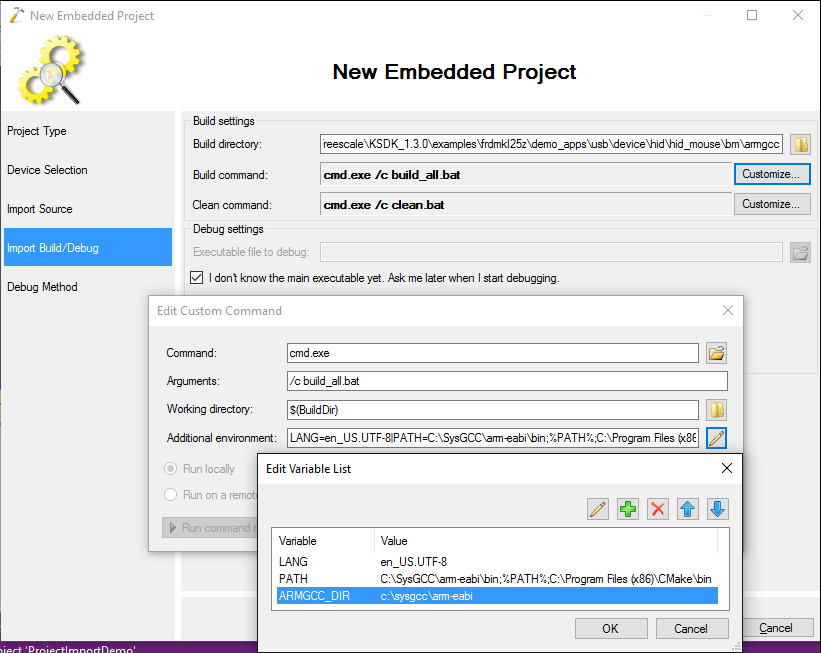Click the Variable column header
Viewport: 821px width, 653px height.
click(323, 541)
